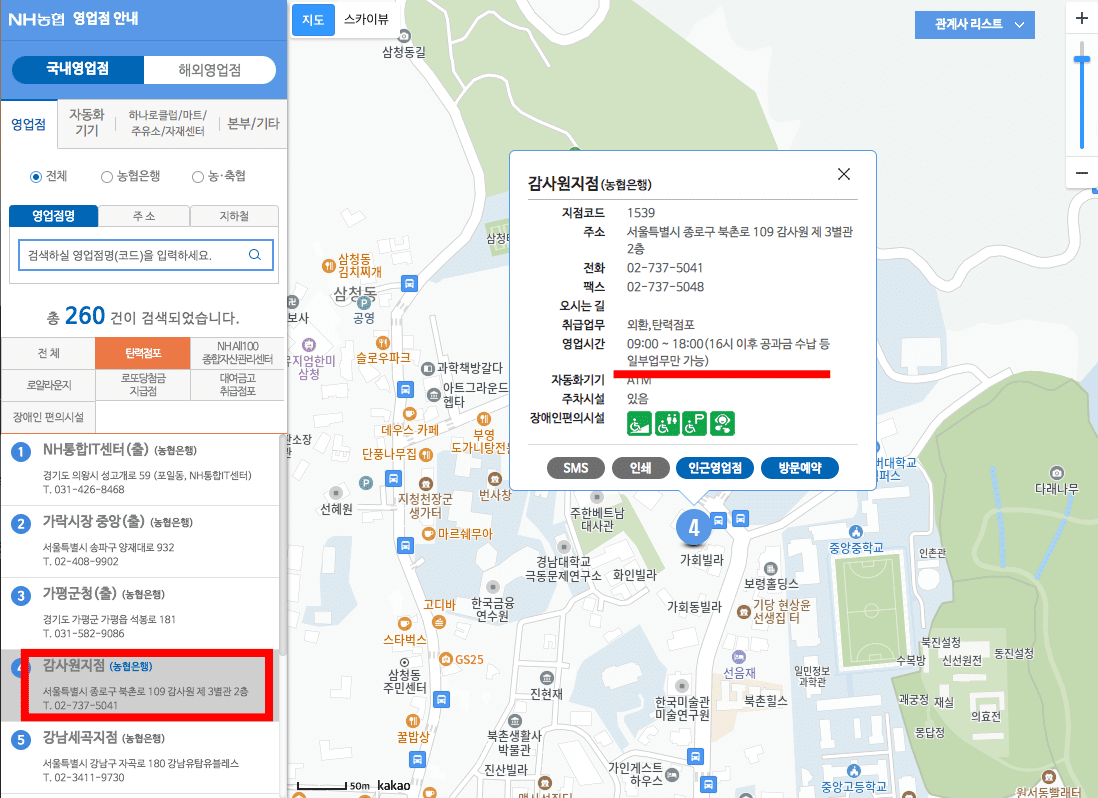The width and height of the screenshot is (1098, 798).
Task: Click the 공영 parking icon on map
Action: (363, 303)
